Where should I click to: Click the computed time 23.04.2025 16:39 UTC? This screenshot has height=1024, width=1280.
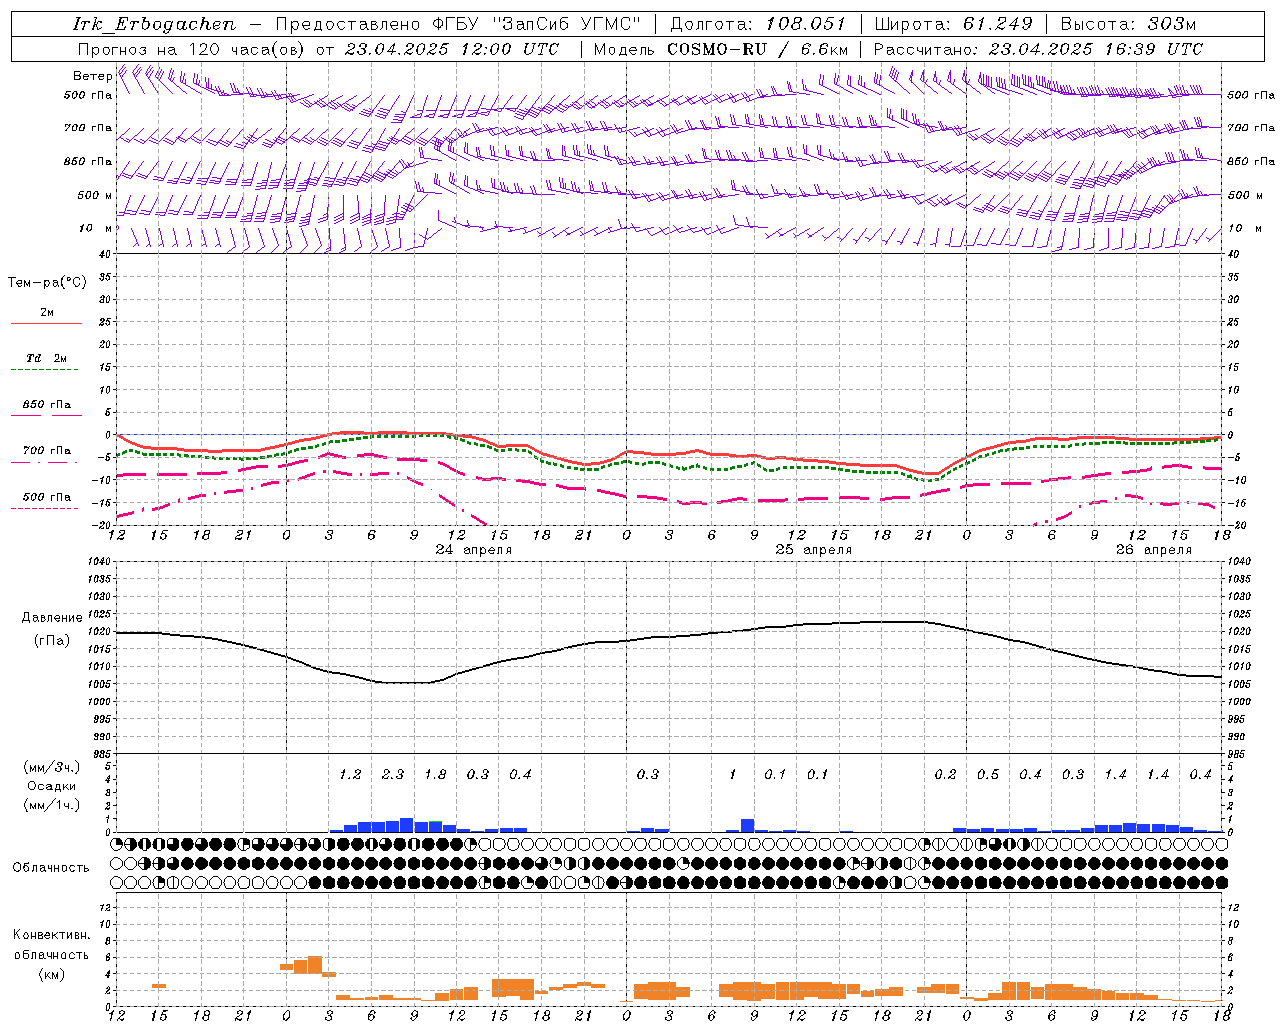coord(1096,49)
